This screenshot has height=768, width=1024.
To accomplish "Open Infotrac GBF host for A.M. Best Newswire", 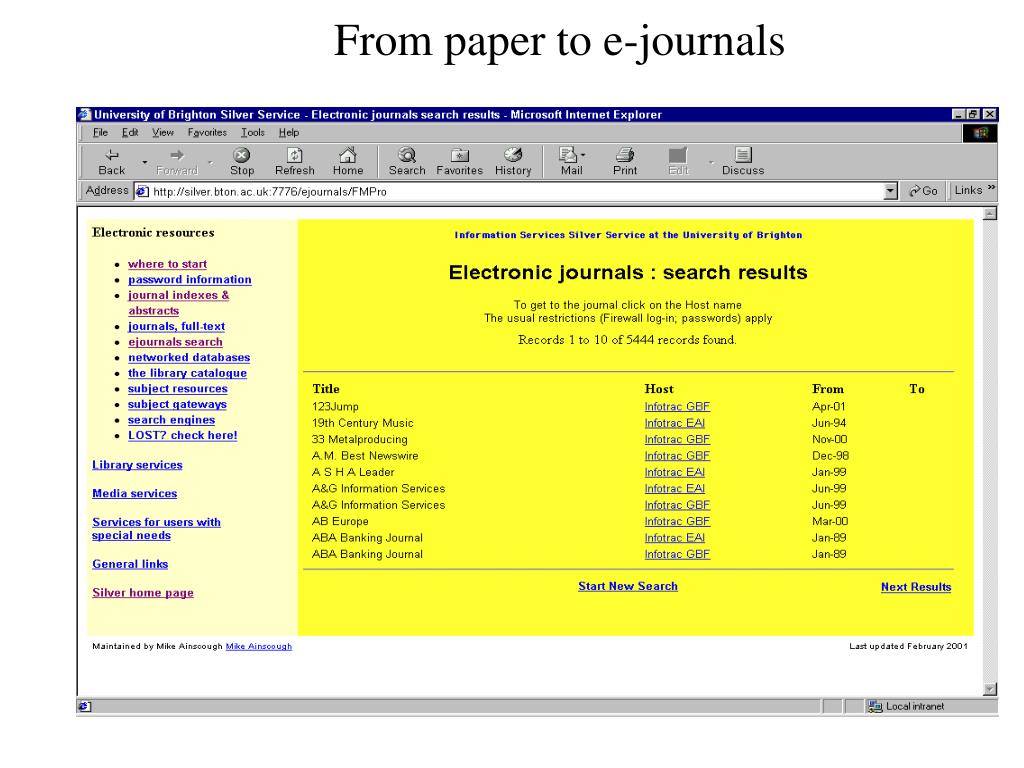I will 677,456.
